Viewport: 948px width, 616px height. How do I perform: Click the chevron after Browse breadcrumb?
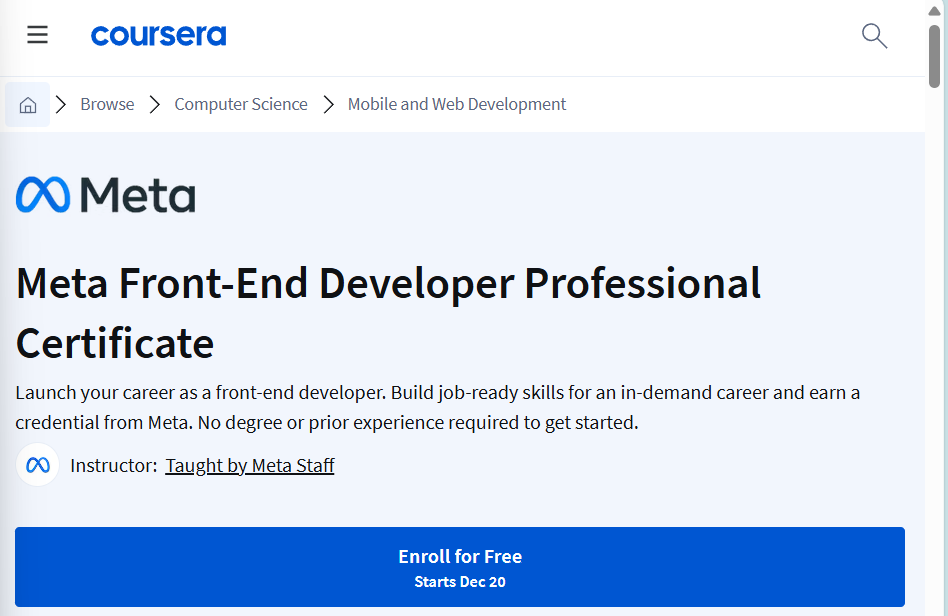click(x=155, y=105)
